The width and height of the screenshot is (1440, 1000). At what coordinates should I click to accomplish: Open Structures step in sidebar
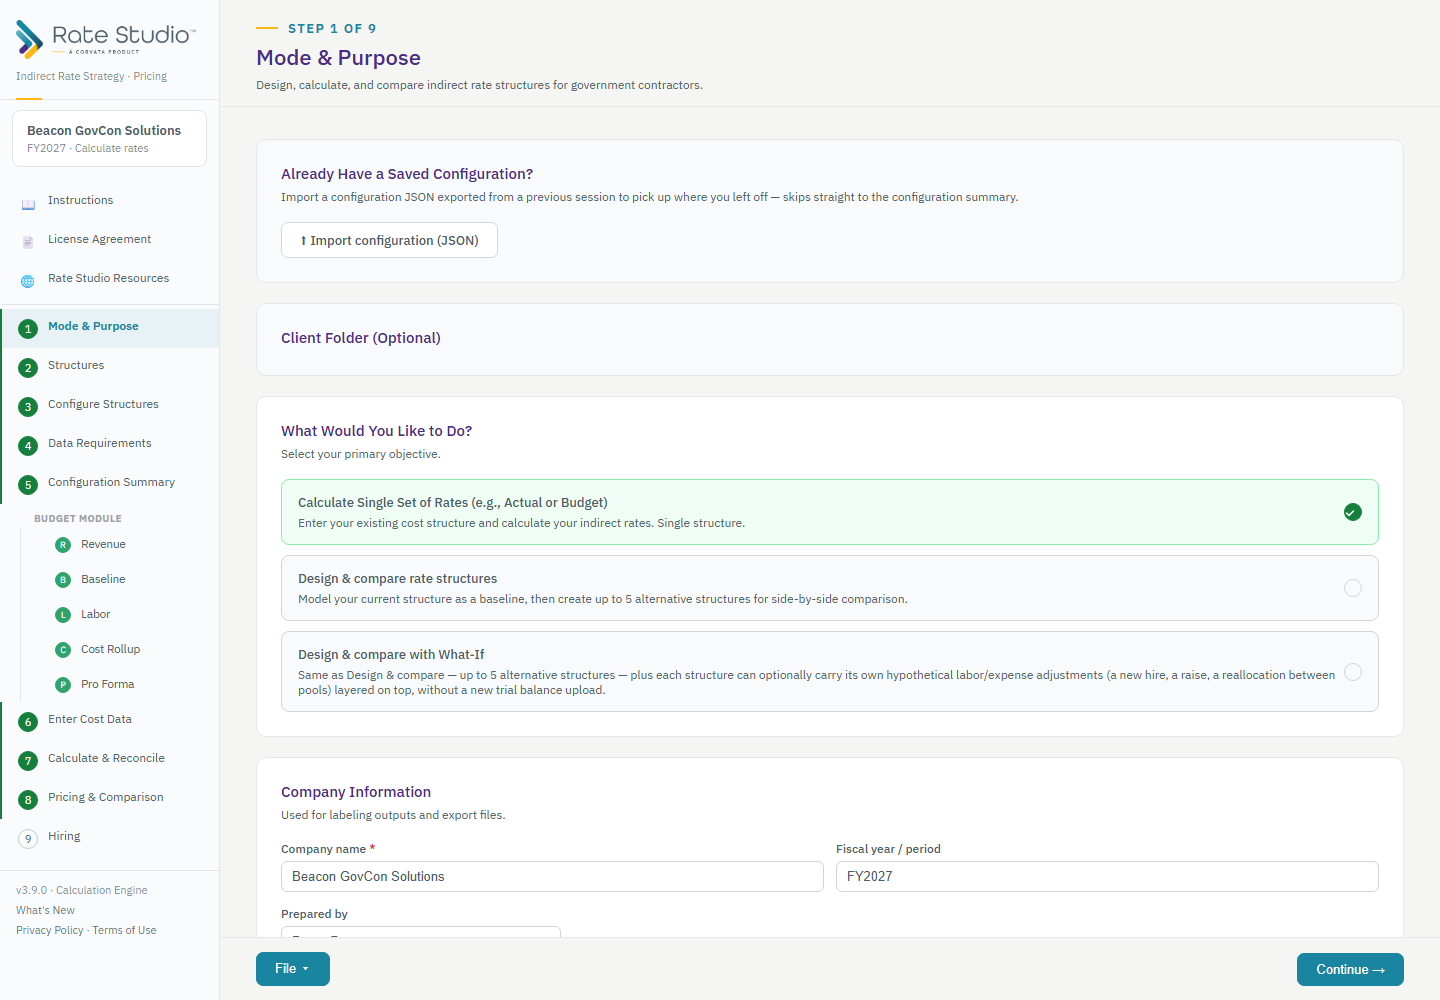tap(110, 366)
